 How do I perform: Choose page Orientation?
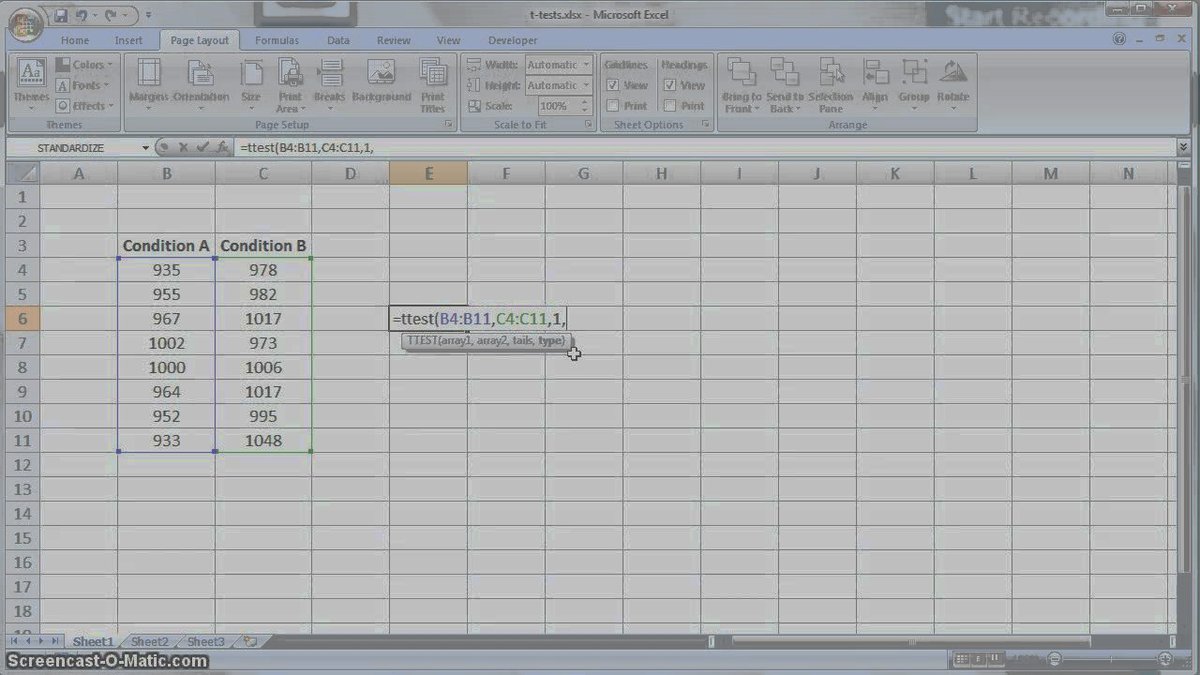click(201, 84)
